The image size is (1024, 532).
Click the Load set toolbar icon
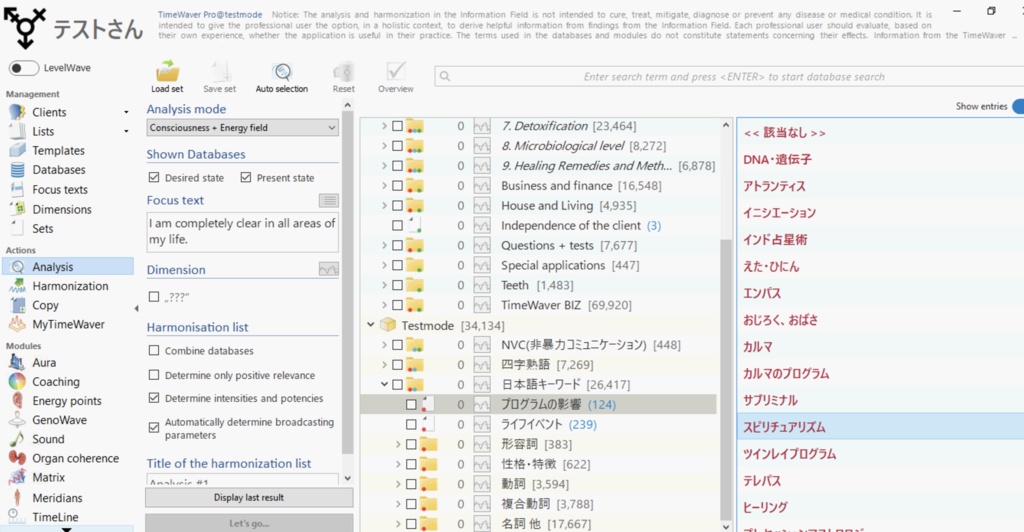[x=167, y=76]
